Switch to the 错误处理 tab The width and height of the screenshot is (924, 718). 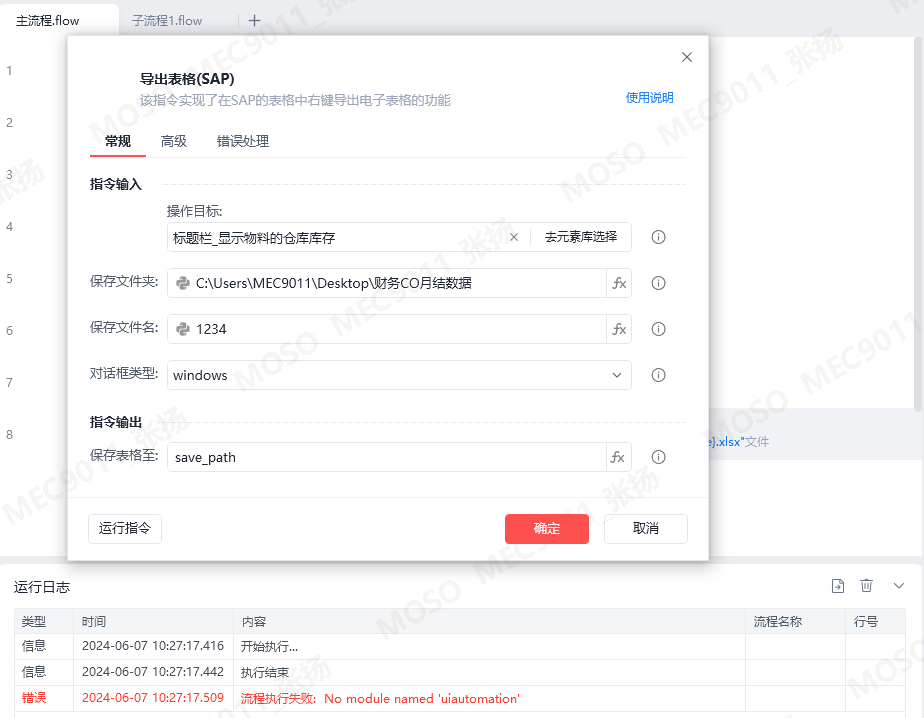pos(243,141)
